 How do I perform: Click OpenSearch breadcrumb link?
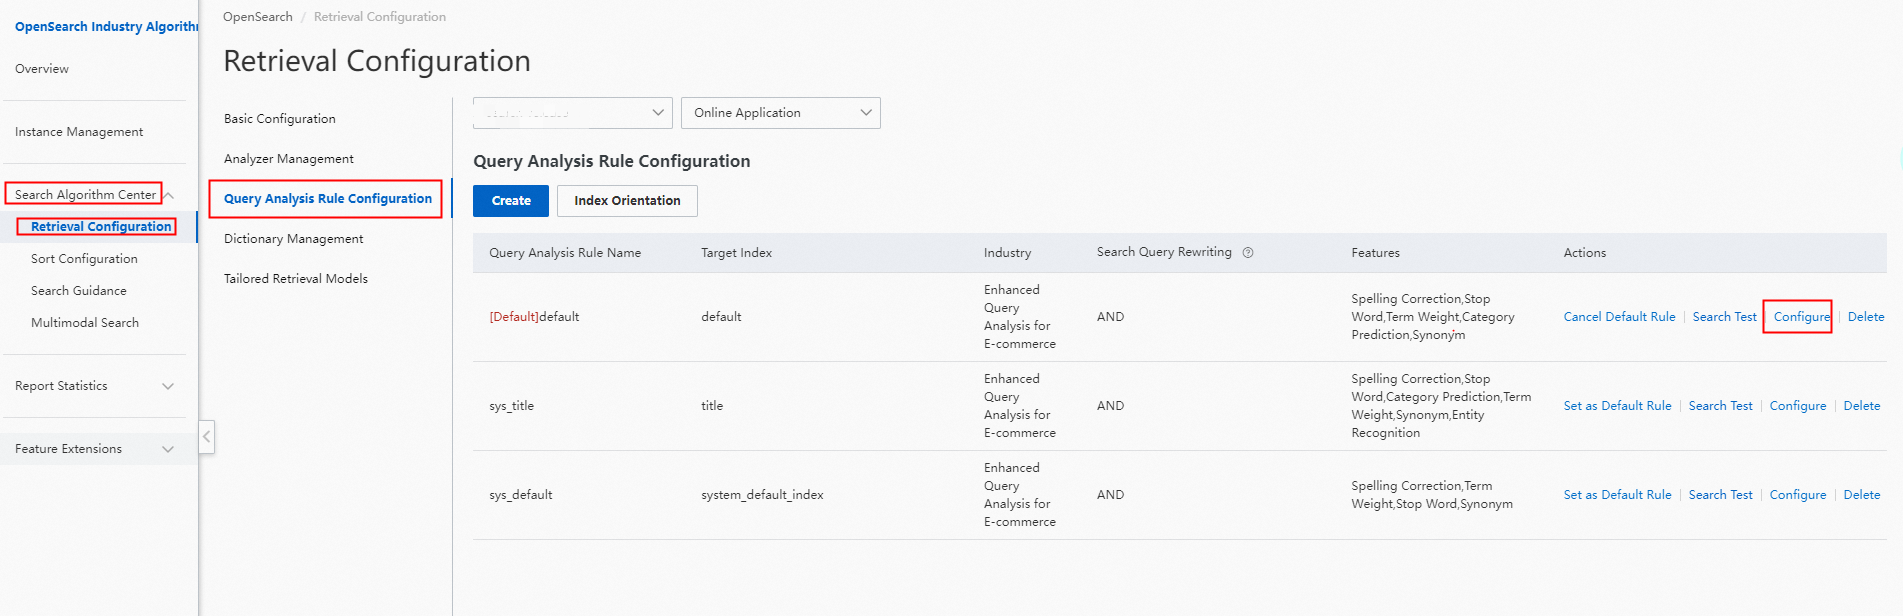coord(257,17)
